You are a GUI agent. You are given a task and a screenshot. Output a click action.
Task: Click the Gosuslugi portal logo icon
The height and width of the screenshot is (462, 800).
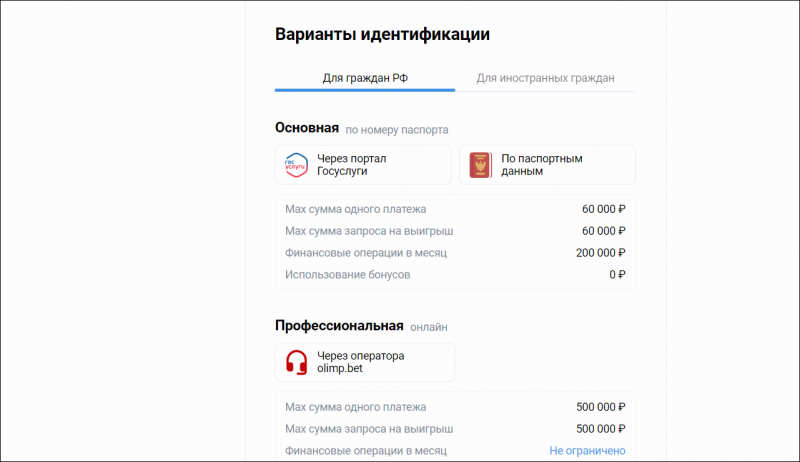point(296,165)
